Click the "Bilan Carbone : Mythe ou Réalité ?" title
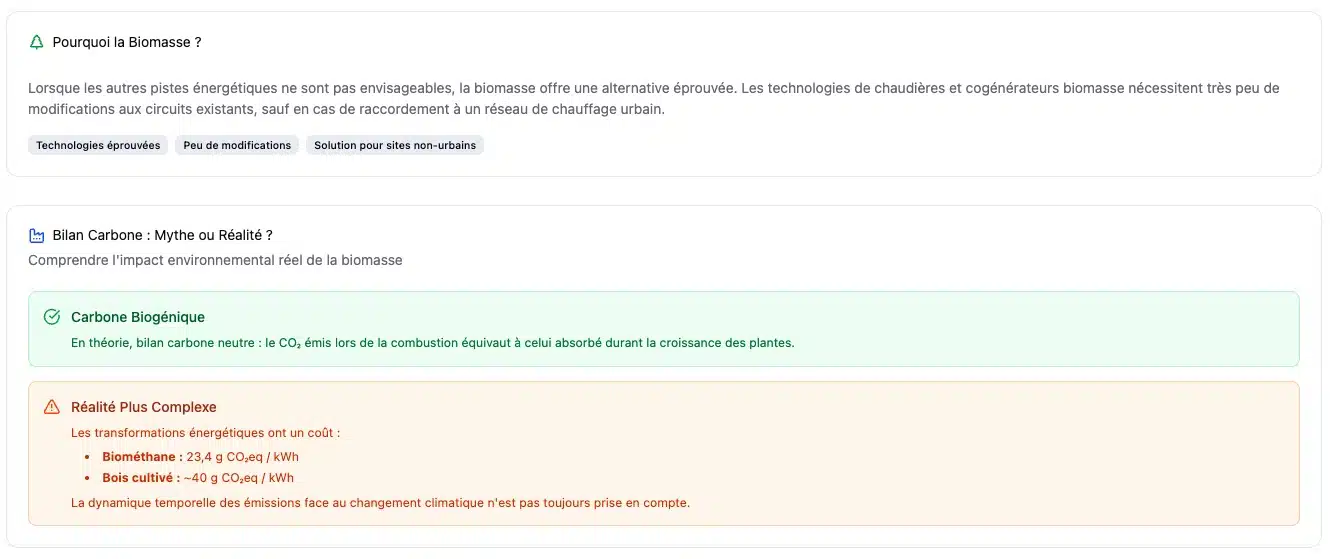Image resolution: width=1330 pixels, height=559 pixels. point(162,236)
